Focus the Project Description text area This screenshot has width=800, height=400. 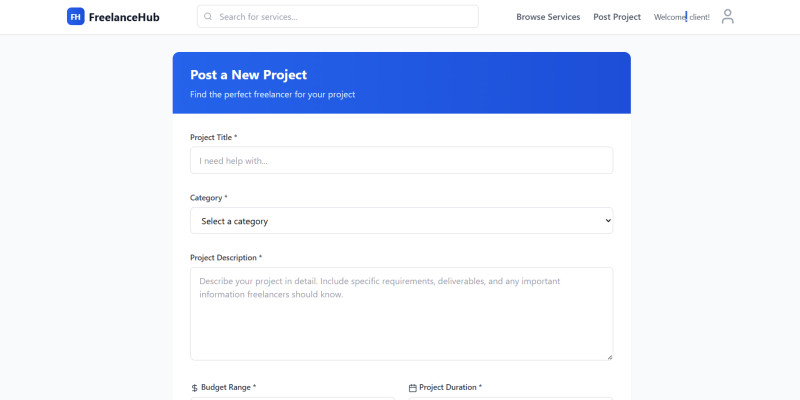coord(401,313)
